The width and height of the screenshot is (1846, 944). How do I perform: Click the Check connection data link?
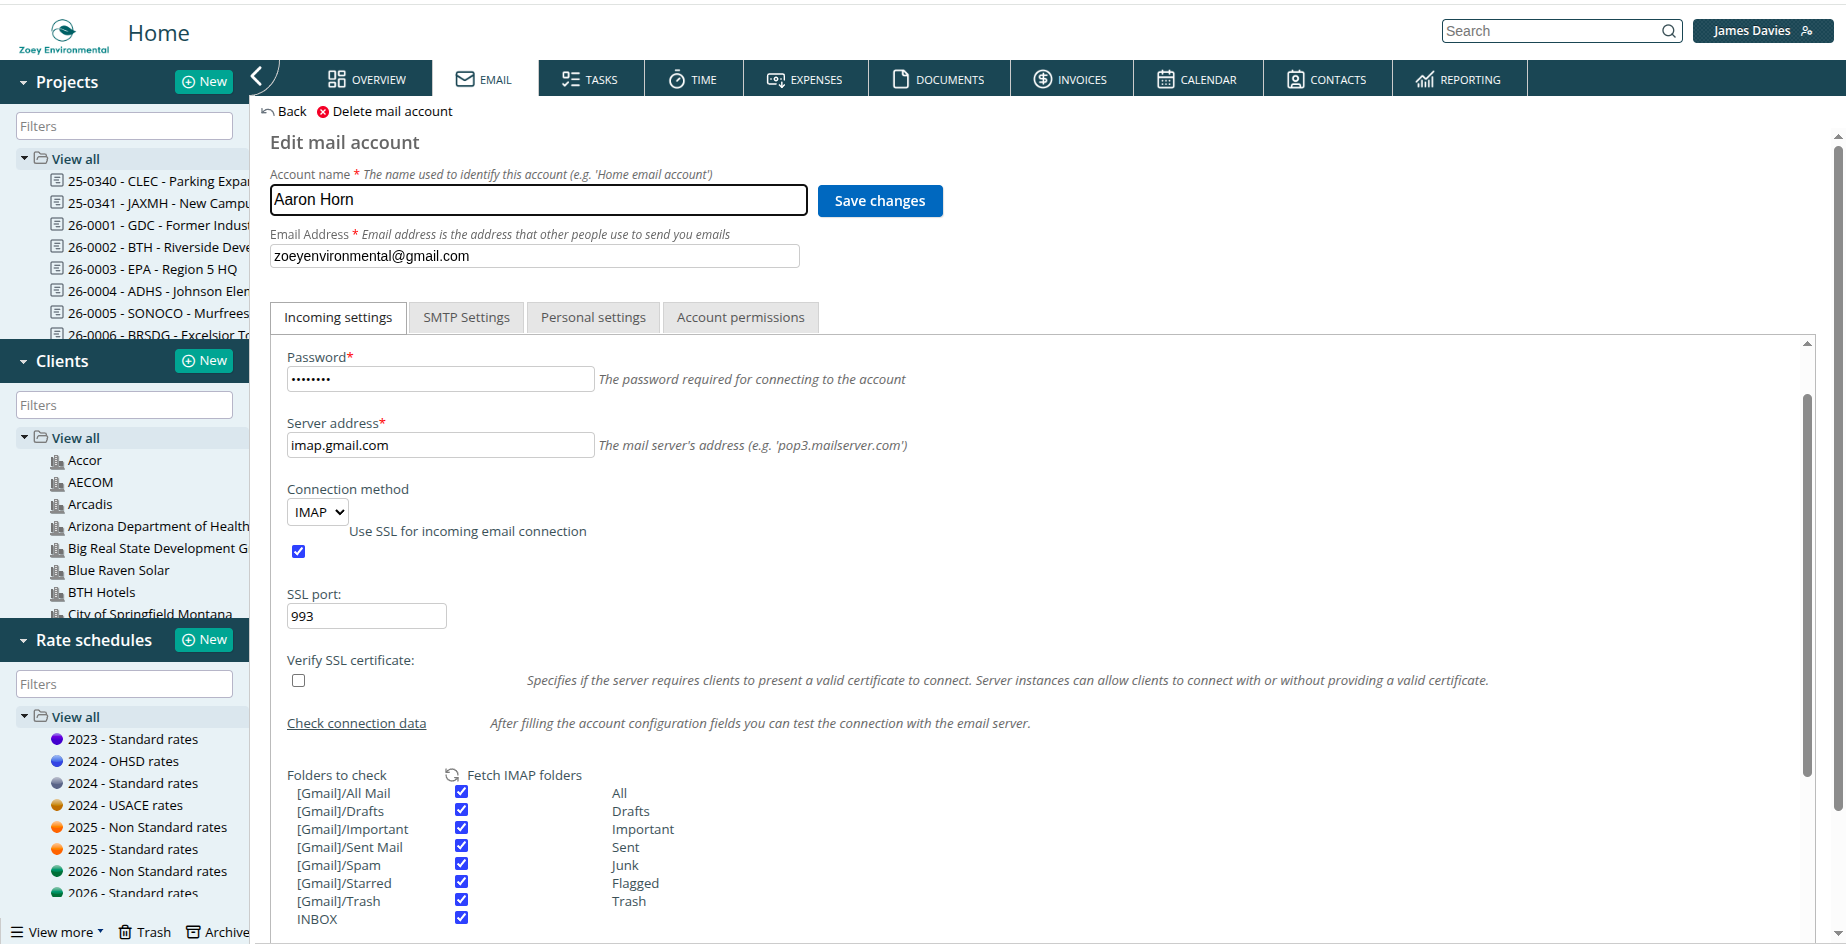click(356, 723)
